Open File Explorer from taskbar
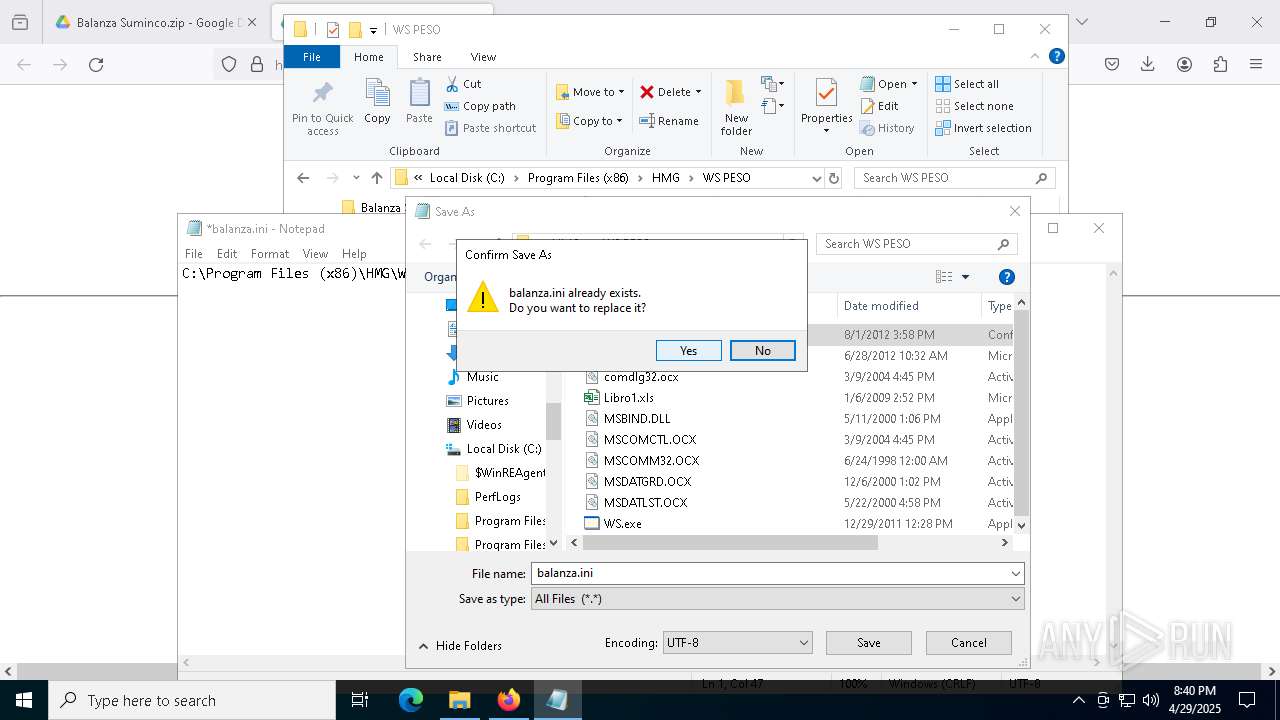Screen dimensions: 1280x720 pyautogui.click(x=460, y=700)
